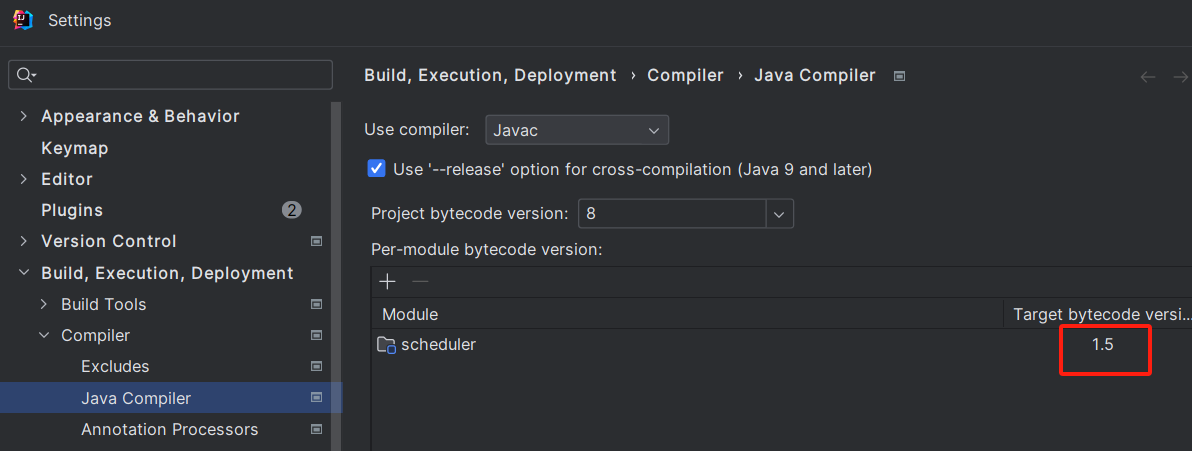Select Annotation Processors in settings tree

169,429
